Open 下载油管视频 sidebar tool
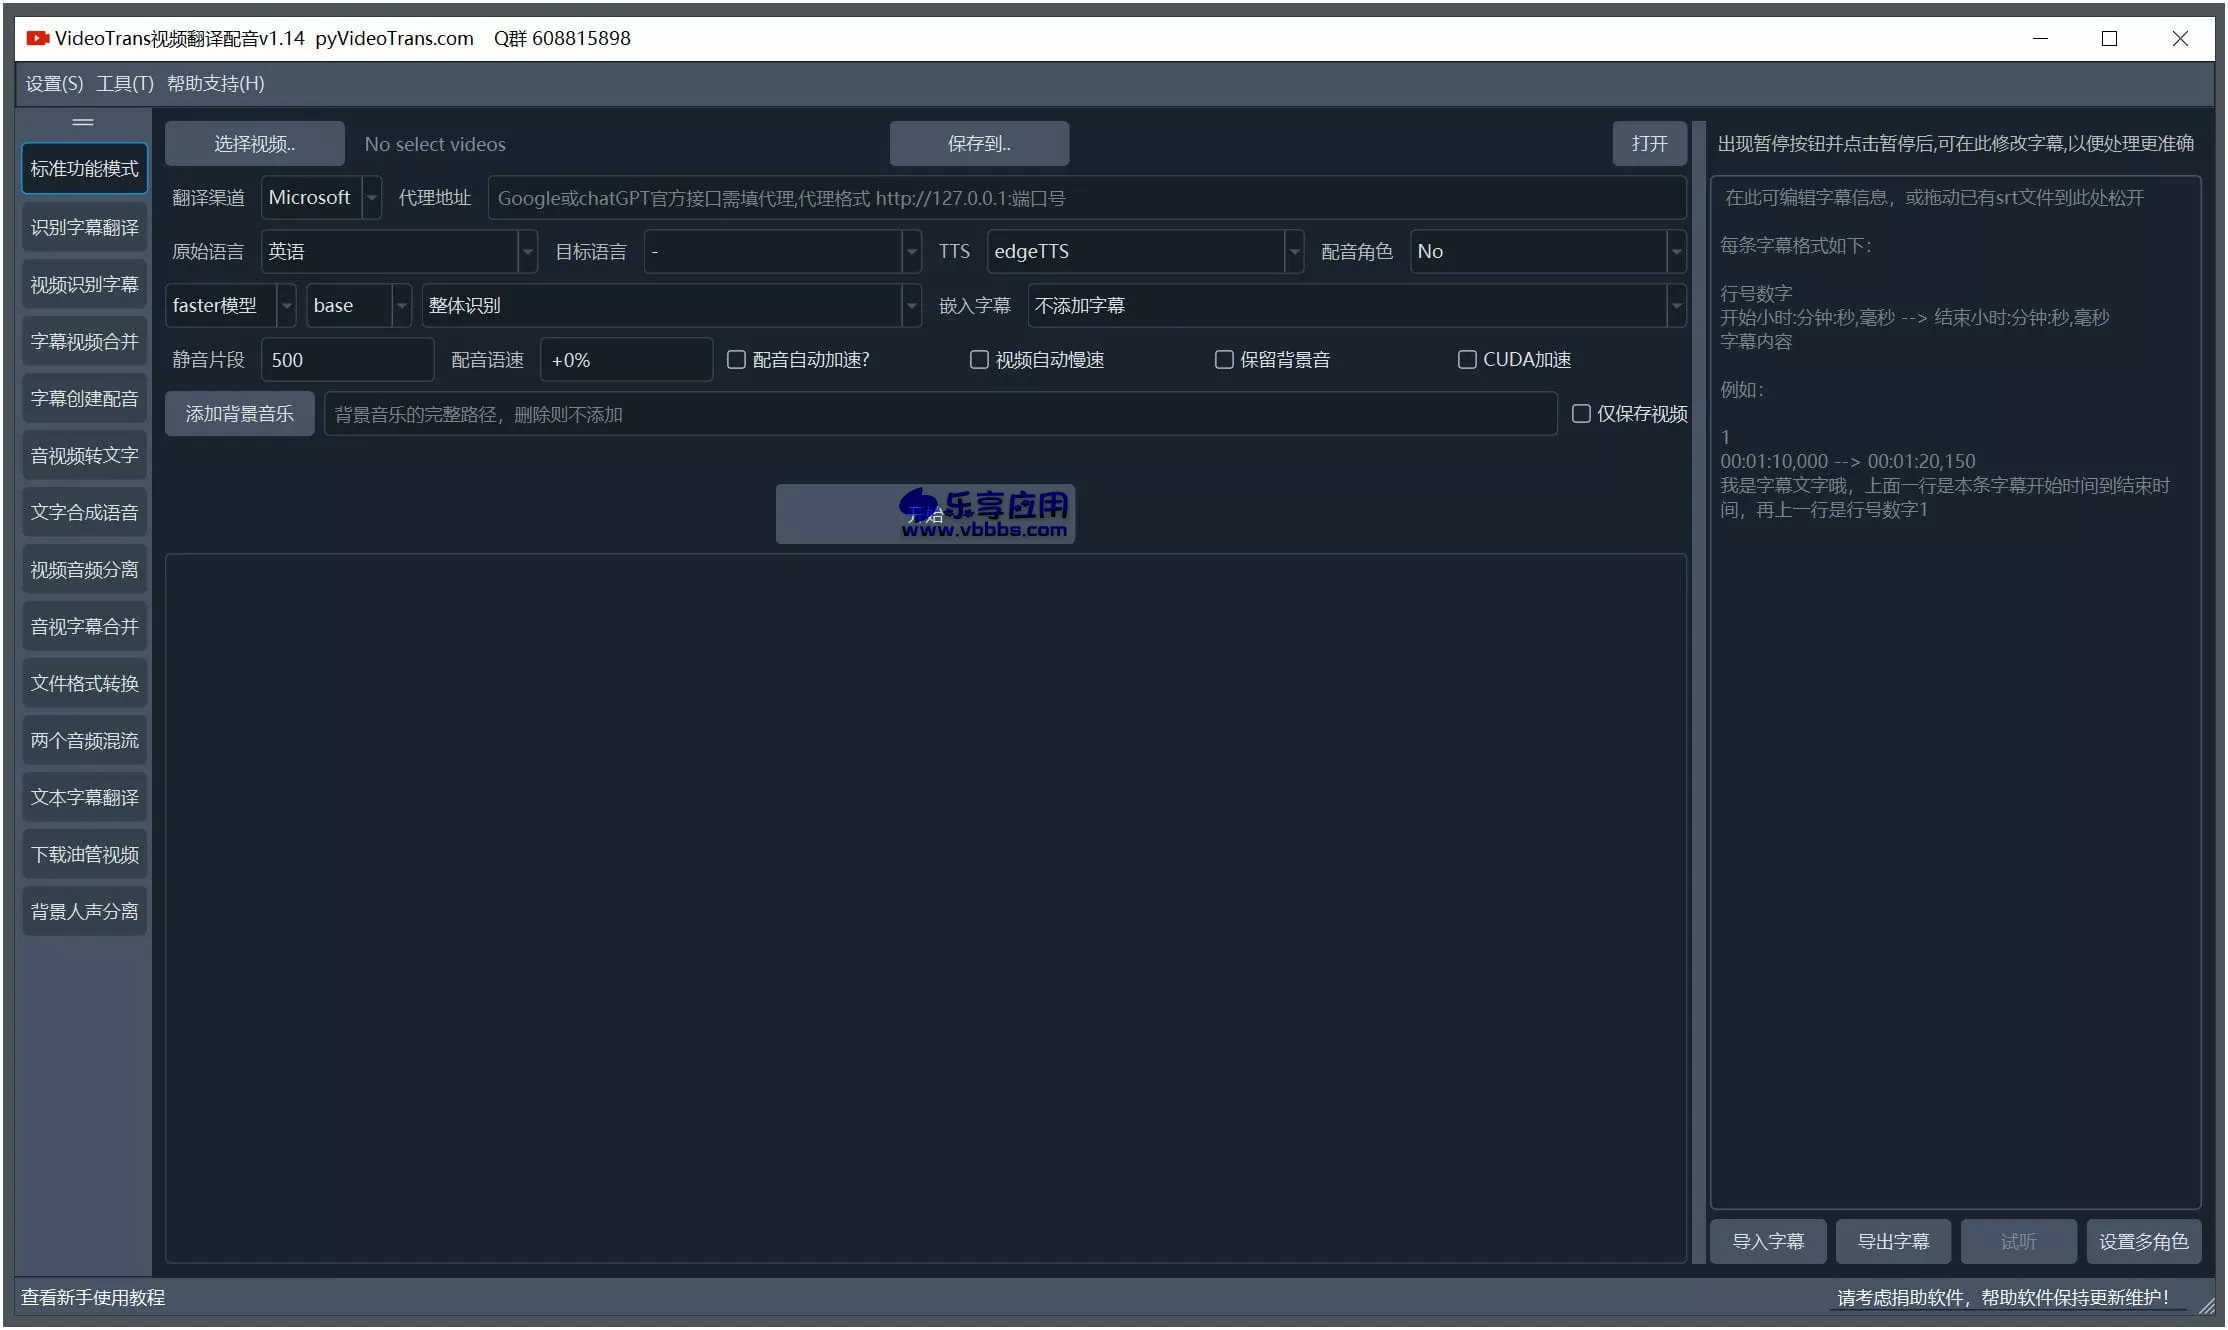Viewport: 2228px width, 1330px height. [84, 855]
